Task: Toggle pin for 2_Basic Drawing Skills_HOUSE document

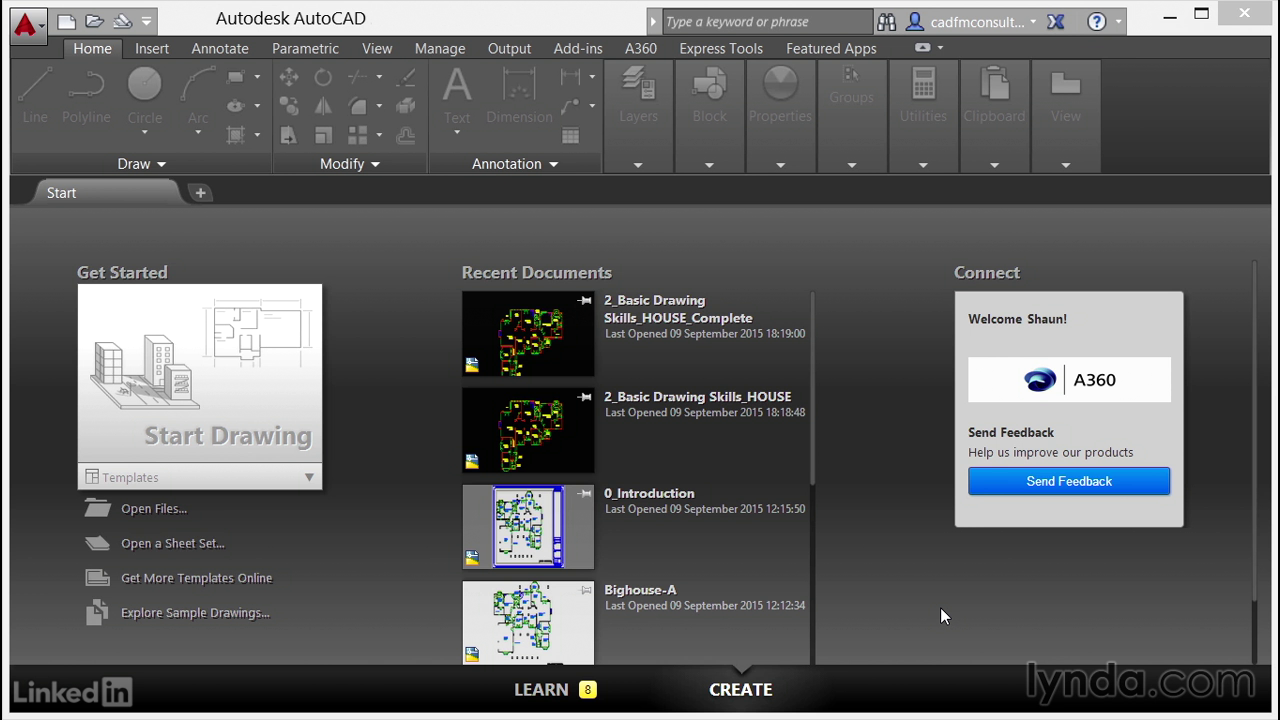Action: pos(585,397)
